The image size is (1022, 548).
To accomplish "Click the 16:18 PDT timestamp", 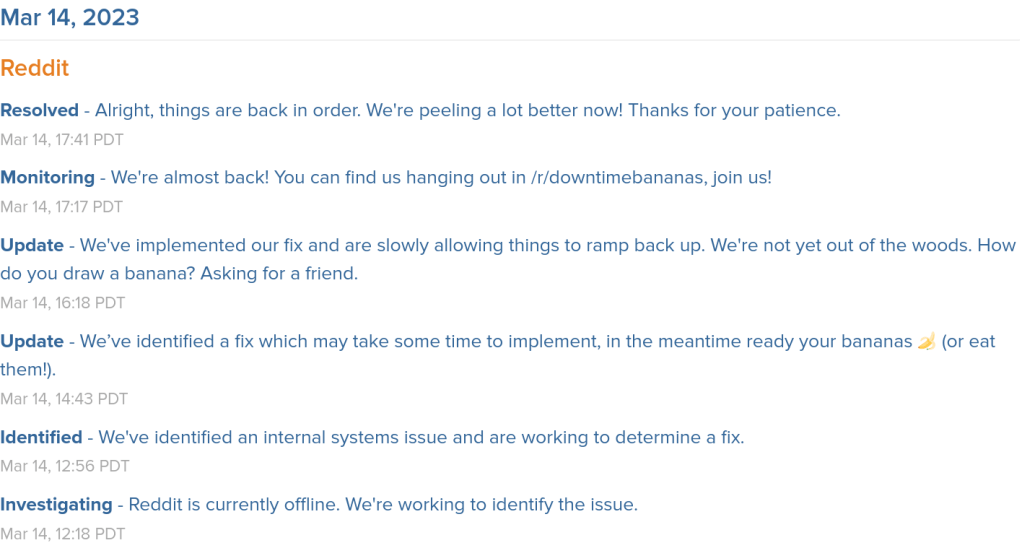I will pos(62,302).
